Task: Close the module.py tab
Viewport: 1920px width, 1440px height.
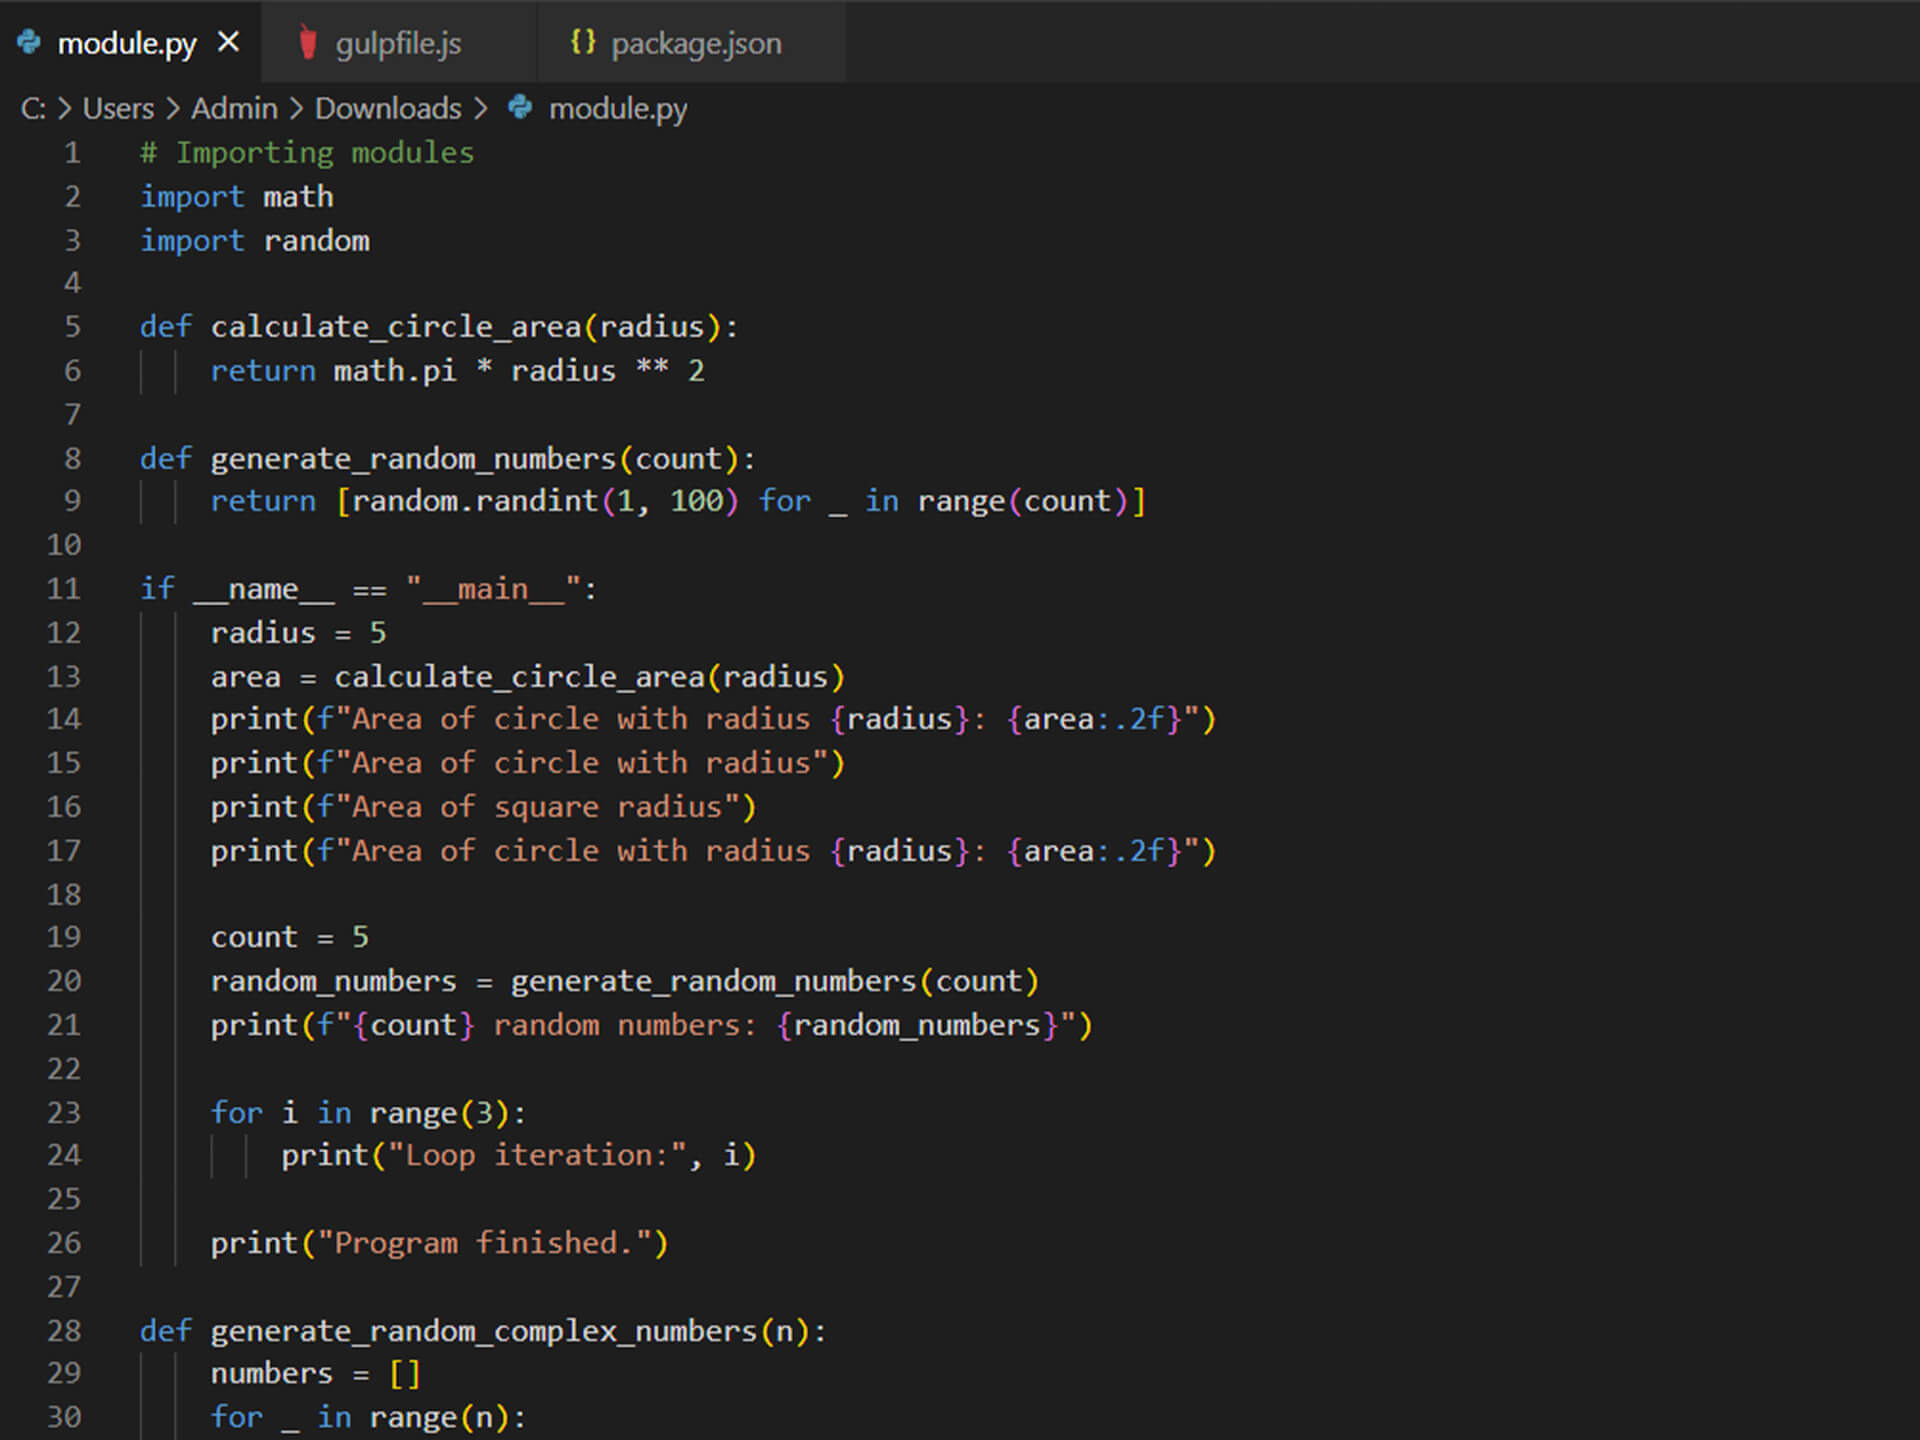Action: tap(229, 42)
